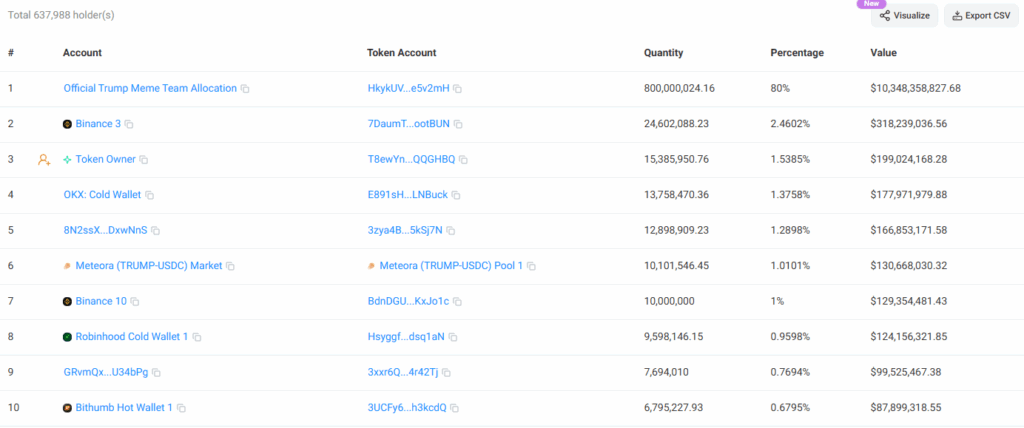Open token account BdnDGU...KxJo1c link
The height and width of the screenshot is (428, 1024).
pos(409,301)
